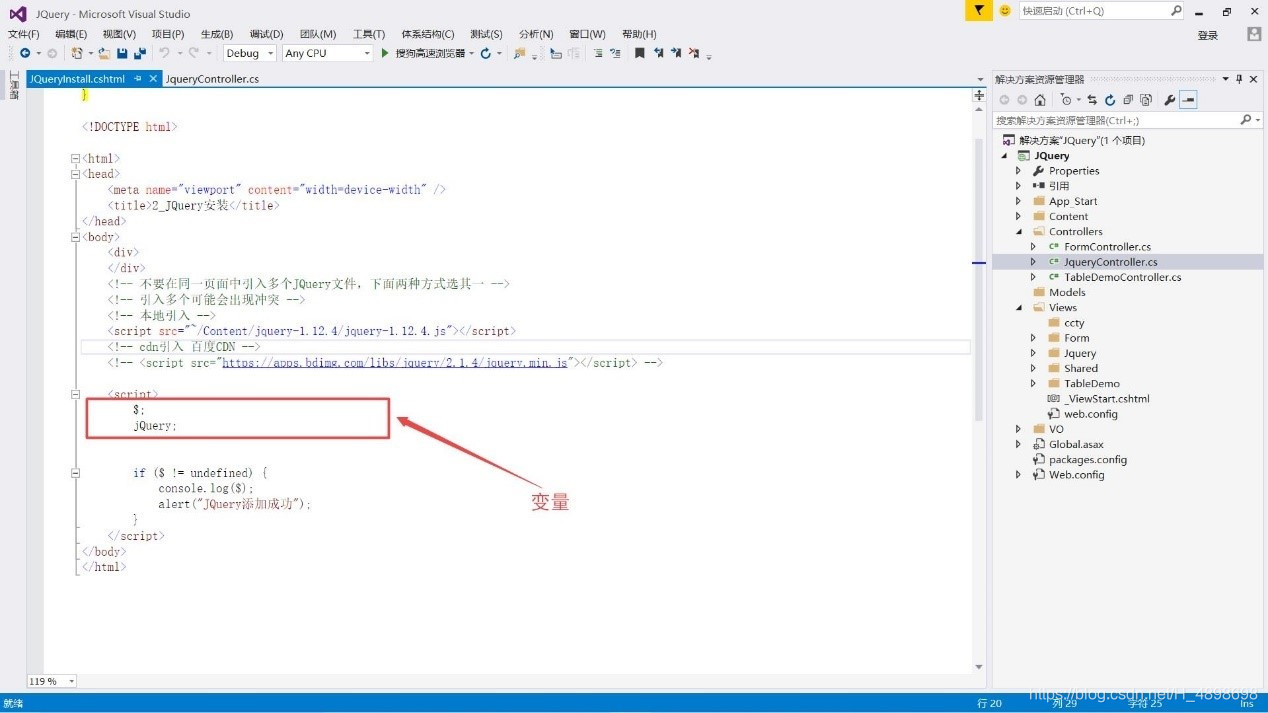Click the Save All icon

point(140,53)
